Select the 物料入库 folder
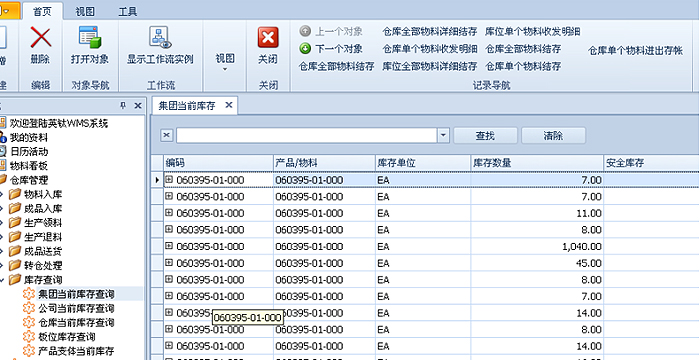 click(43, 194)
